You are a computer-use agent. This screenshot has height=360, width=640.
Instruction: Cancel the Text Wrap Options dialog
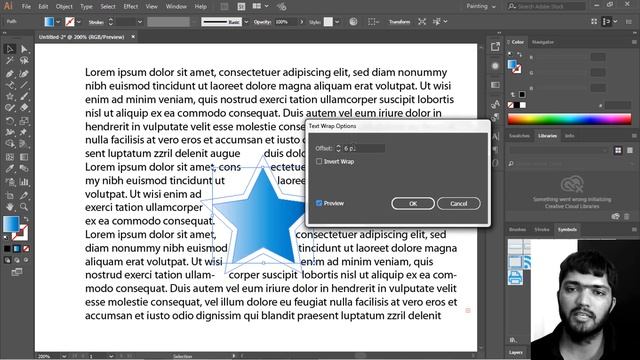pyautogui.click(x=458, y=204)
